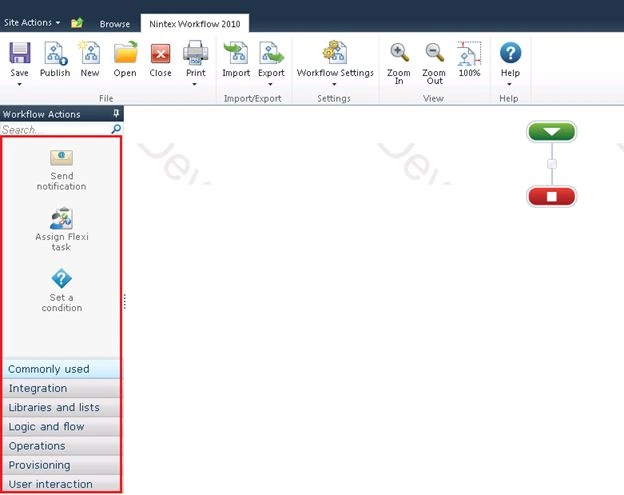Viewport: 624px width, 495px height.
Task: Select the Nintex Workflow 2010 tab
Action: 195,24
